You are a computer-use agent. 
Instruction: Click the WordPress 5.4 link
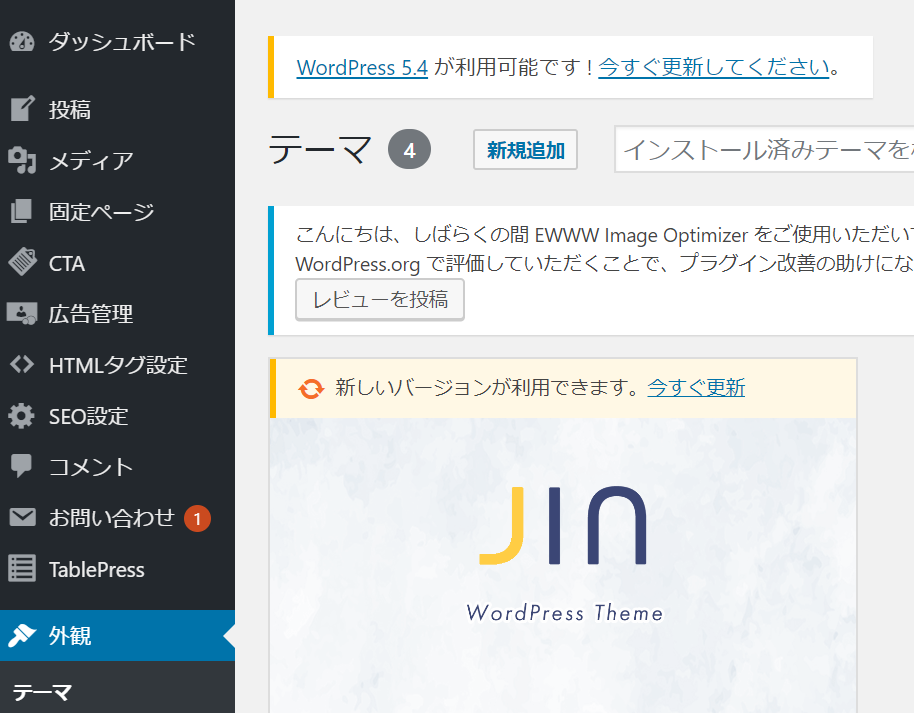pos(362,68)
